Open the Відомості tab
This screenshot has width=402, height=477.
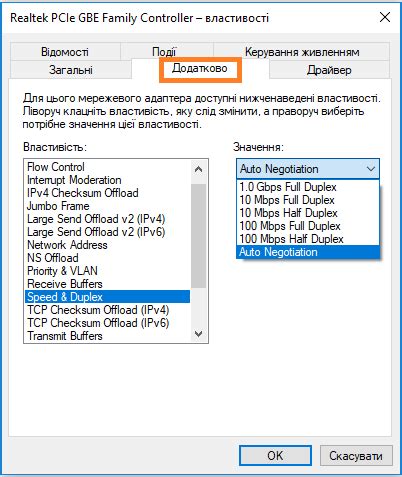click(65, 52)
